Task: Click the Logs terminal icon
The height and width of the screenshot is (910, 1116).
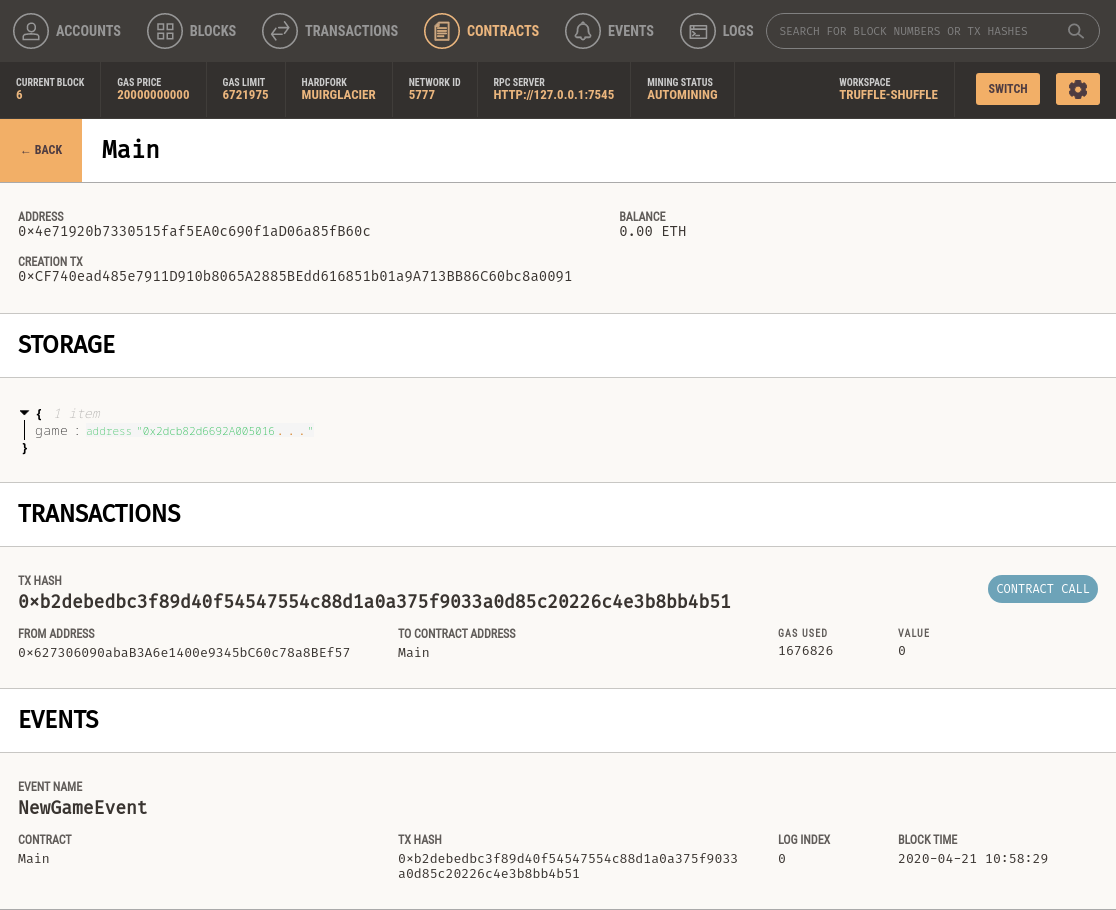Action: [x=698, y=31]
